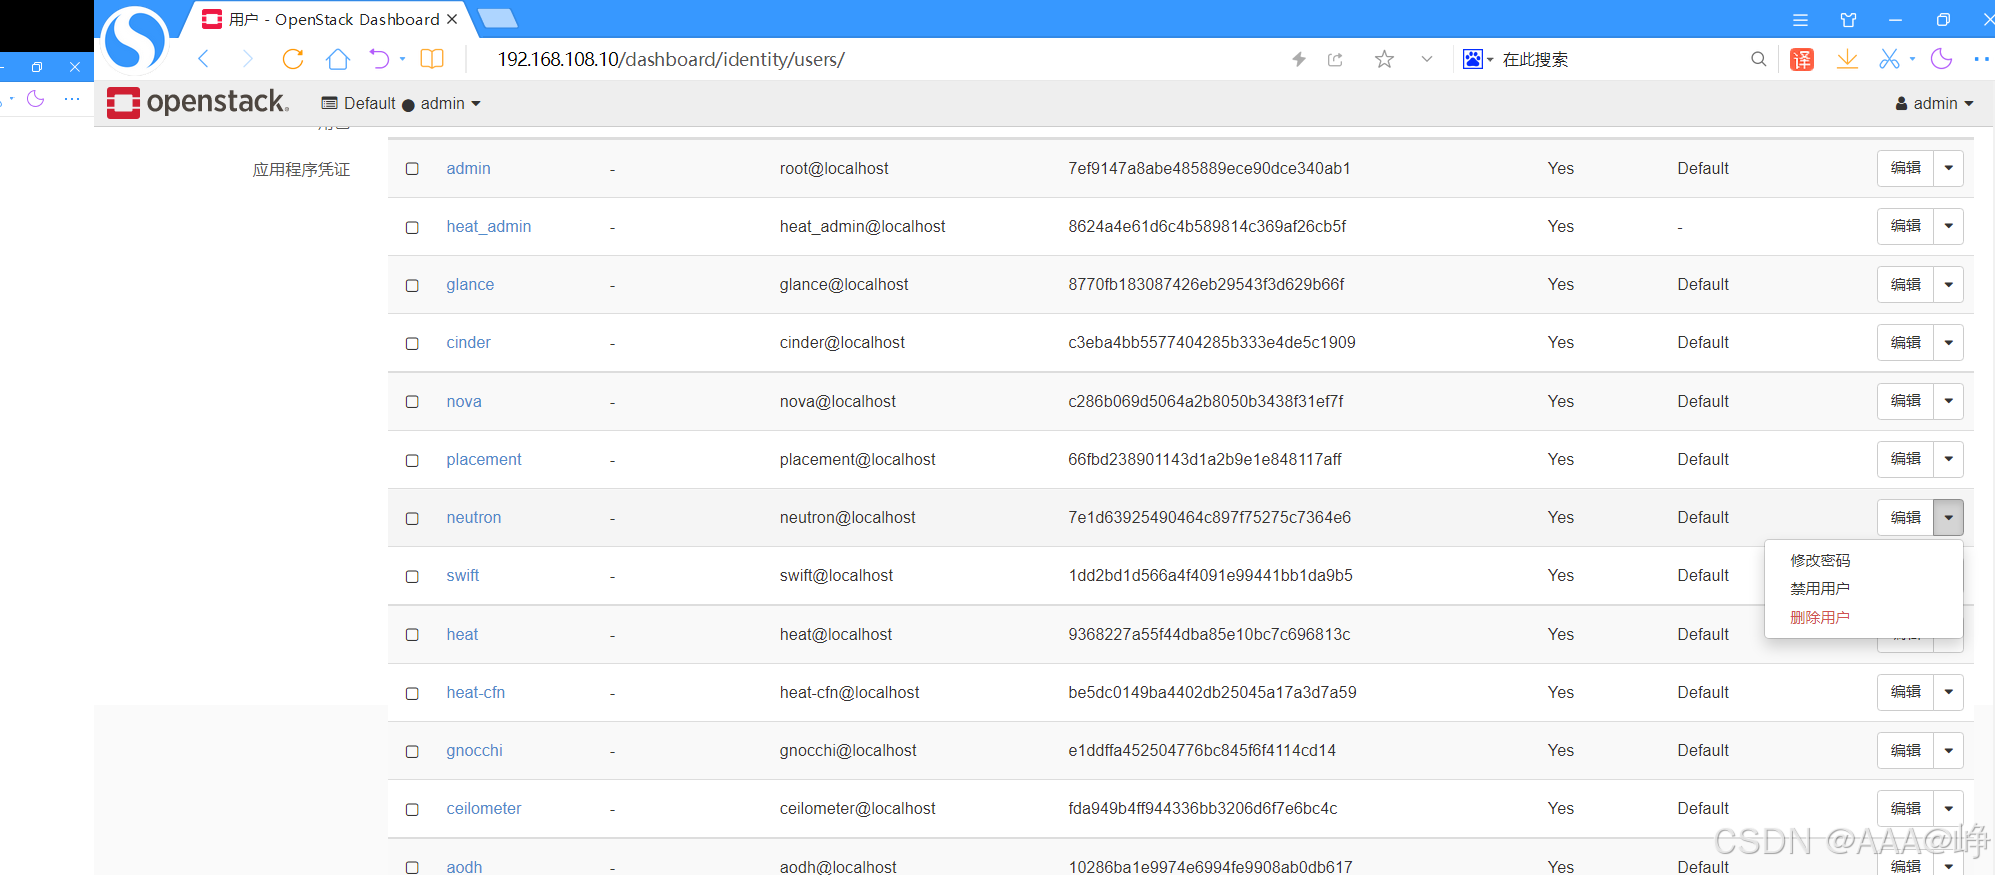
Task: Open the admin user menu at top right
Action: [x=1934, y=103]
